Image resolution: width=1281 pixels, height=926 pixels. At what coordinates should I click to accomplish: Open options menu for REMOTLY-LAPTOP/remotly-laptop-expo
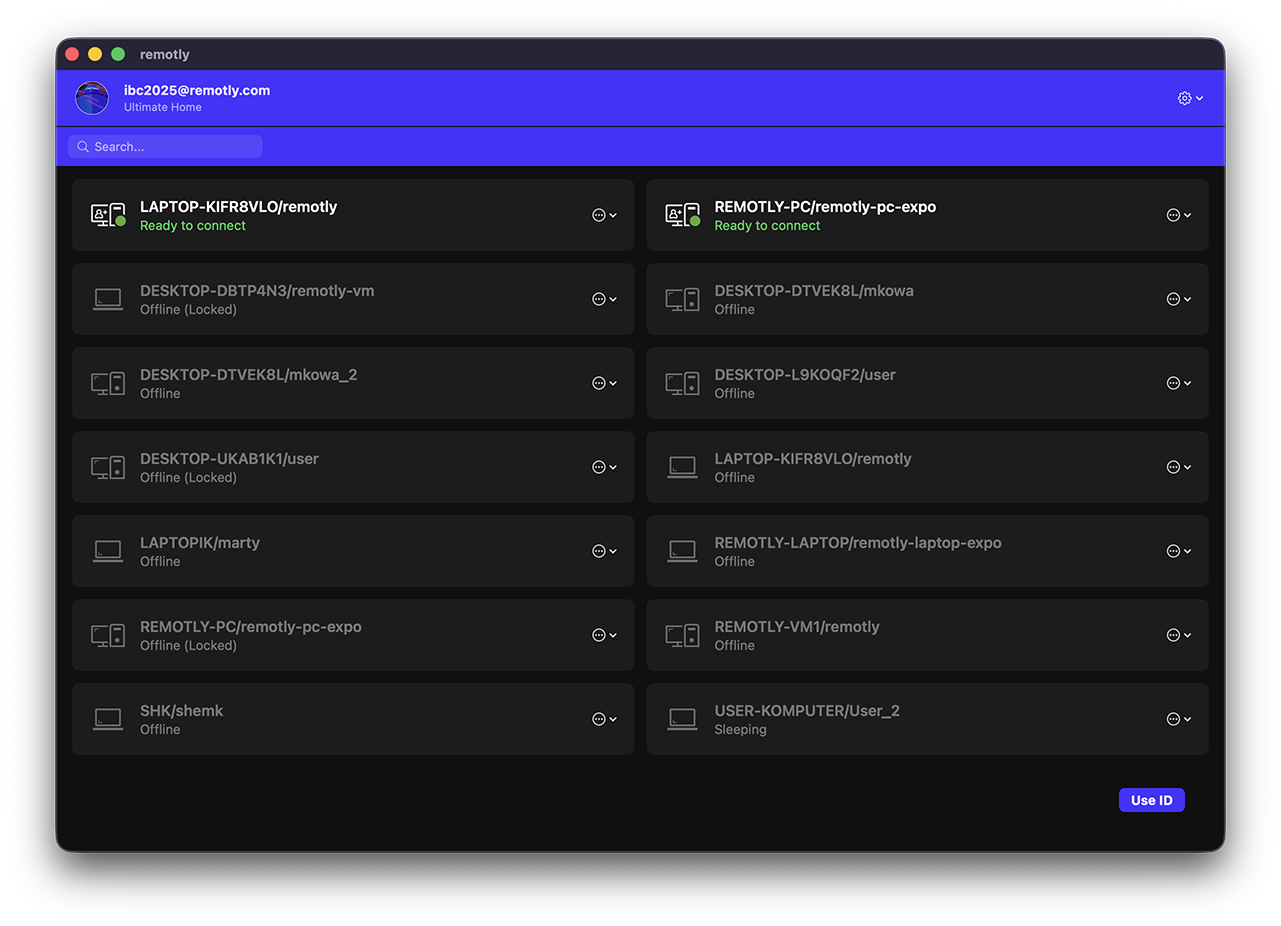pos(1179,551)
